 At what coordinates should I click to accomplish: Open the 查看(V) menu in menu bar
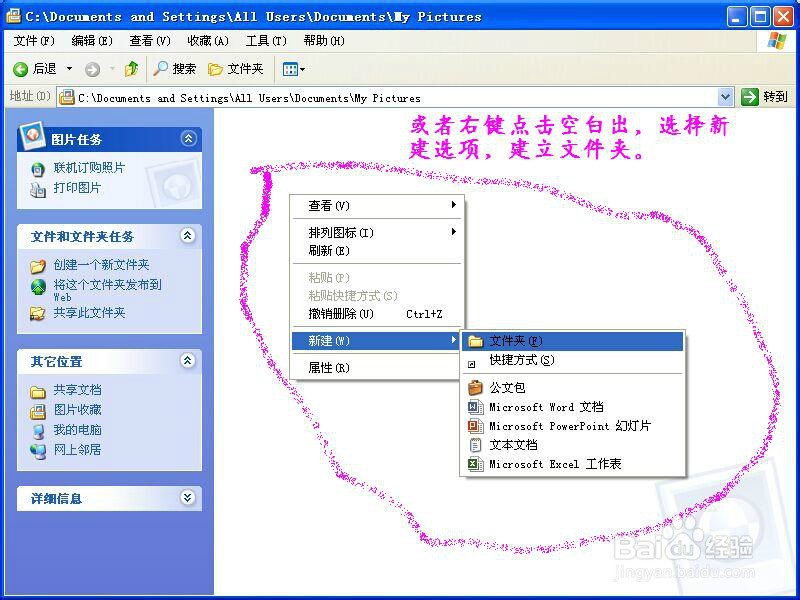[149, 41]
